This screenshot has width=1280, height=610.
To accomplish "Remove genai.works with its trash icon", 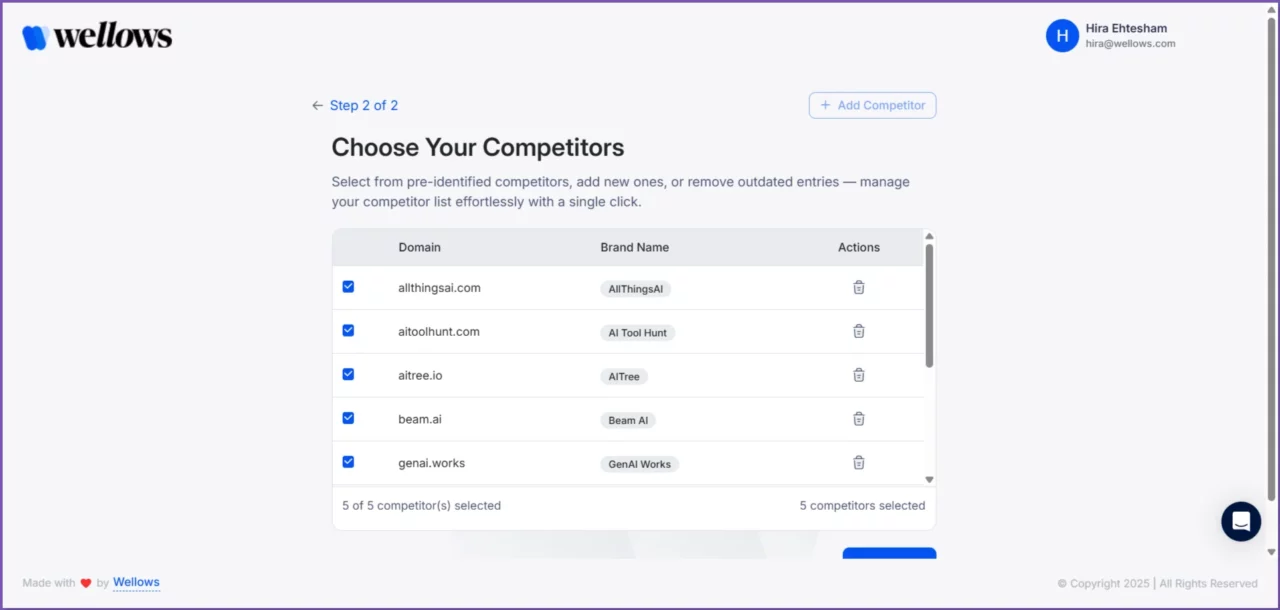I will 858,462.
